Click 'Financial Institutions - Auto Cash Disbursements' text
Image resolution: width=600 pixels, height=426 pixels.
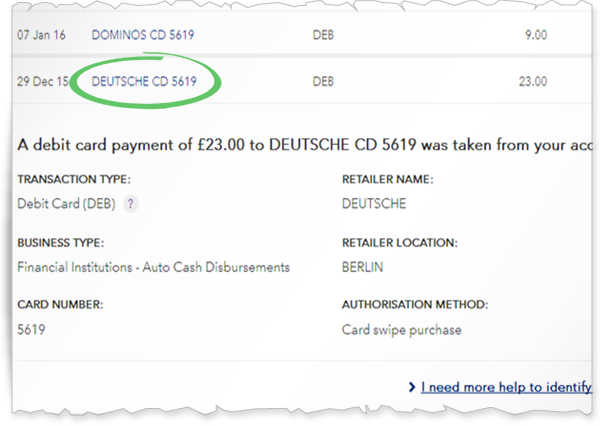click(153, 267)
